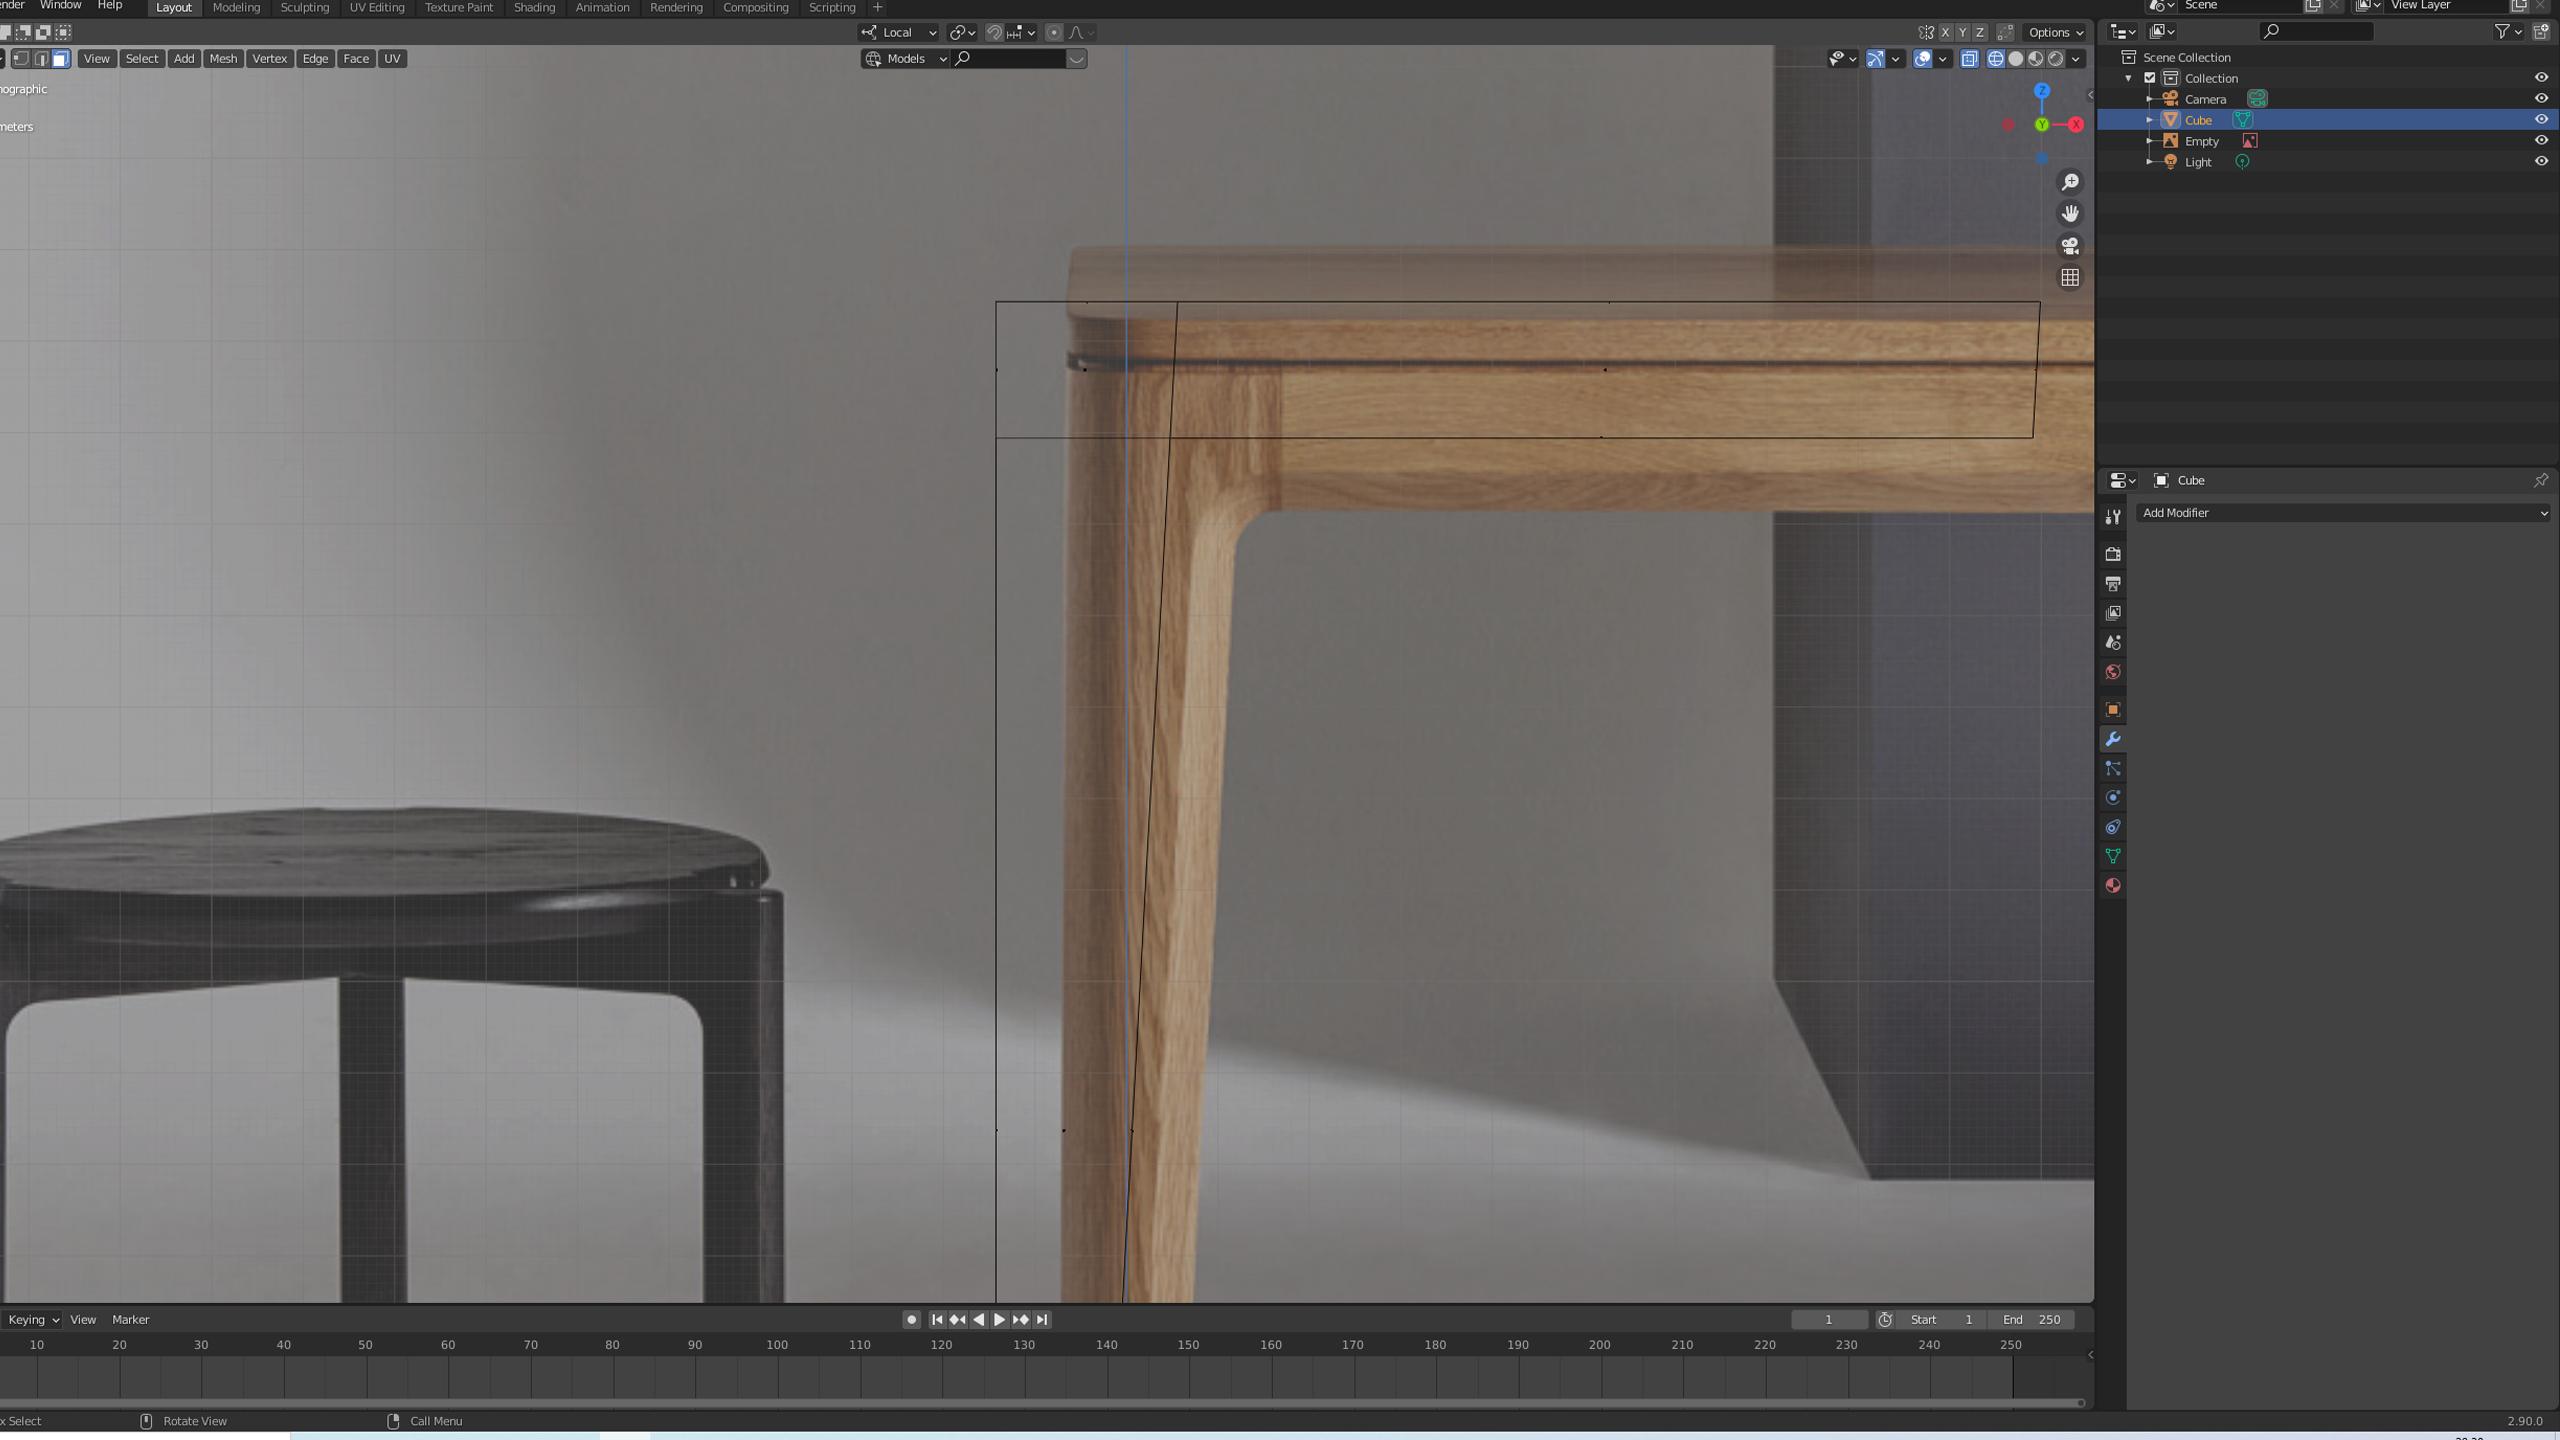Open the World properties tab
The image size is (2560, 1440).
pyautogui.click(x=2112, y=672)
